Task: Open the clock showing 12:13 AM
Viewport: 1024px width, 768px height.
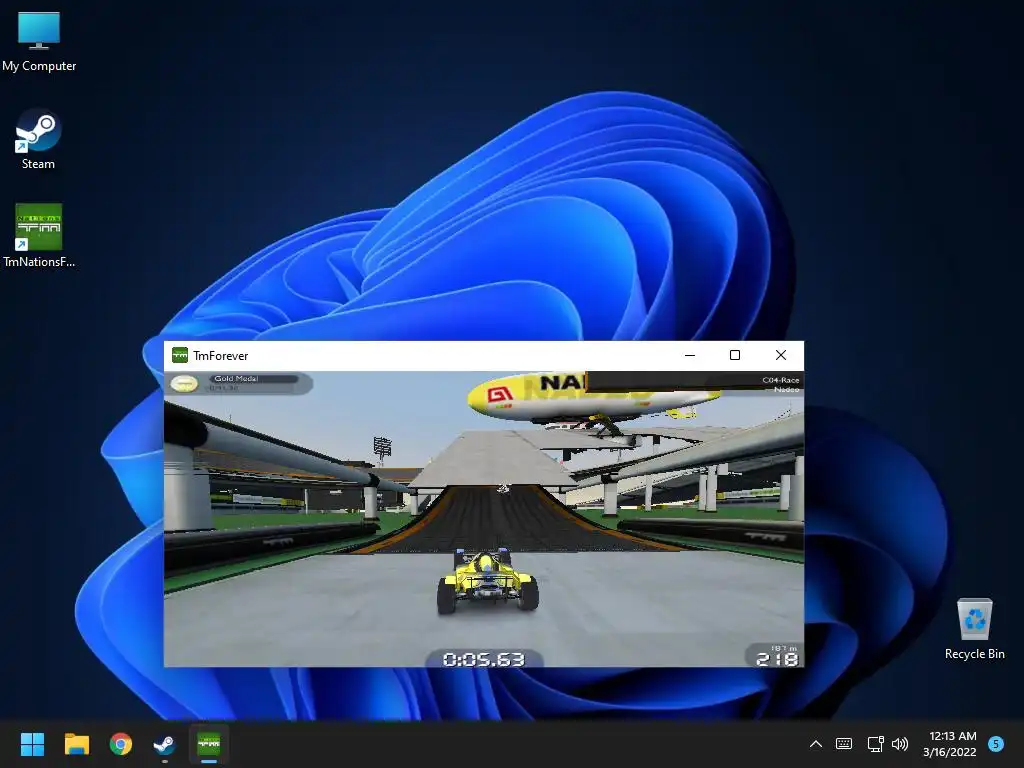Action: point(950,744)
